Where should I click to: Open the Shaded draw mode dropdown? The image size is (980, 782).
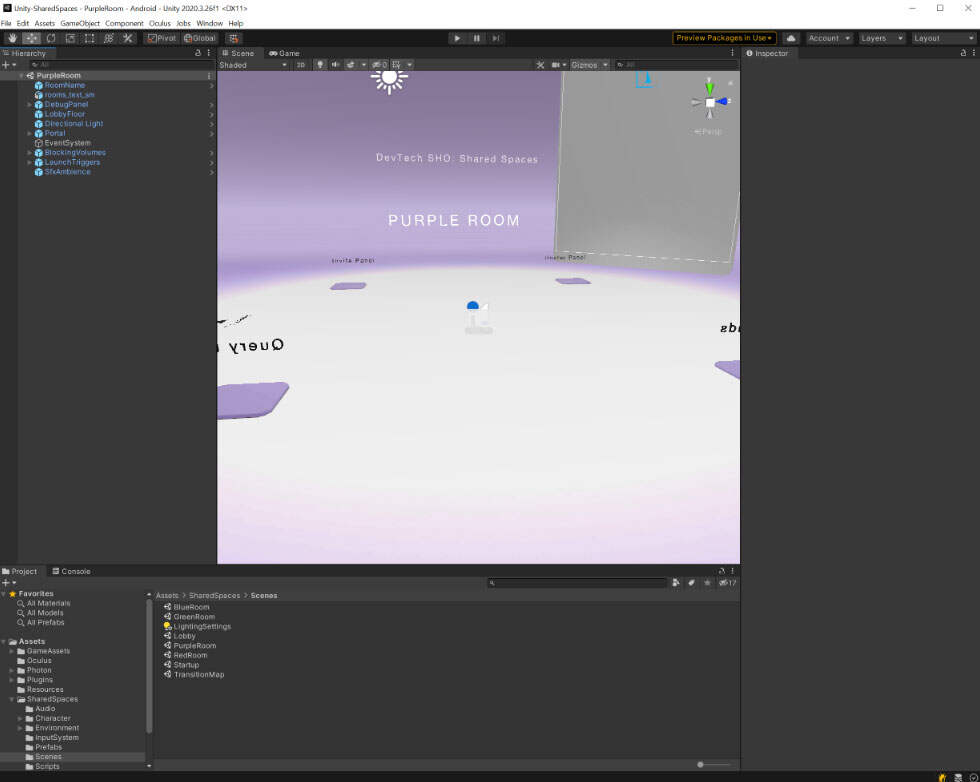(253, 65)
